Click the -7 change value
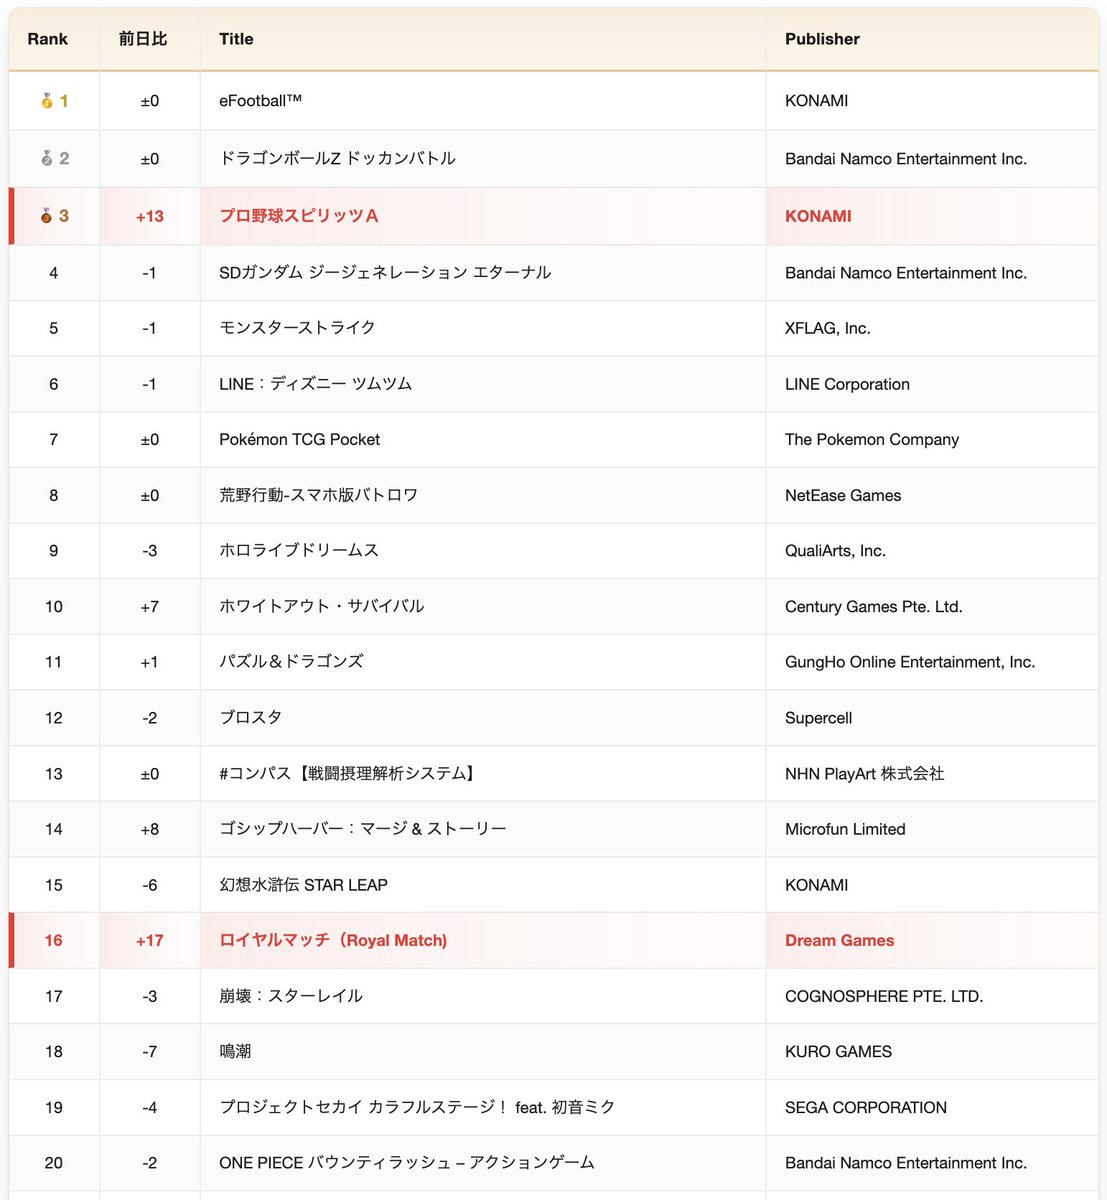This screenshot has width=1107, height=1200. [150, 1052]
